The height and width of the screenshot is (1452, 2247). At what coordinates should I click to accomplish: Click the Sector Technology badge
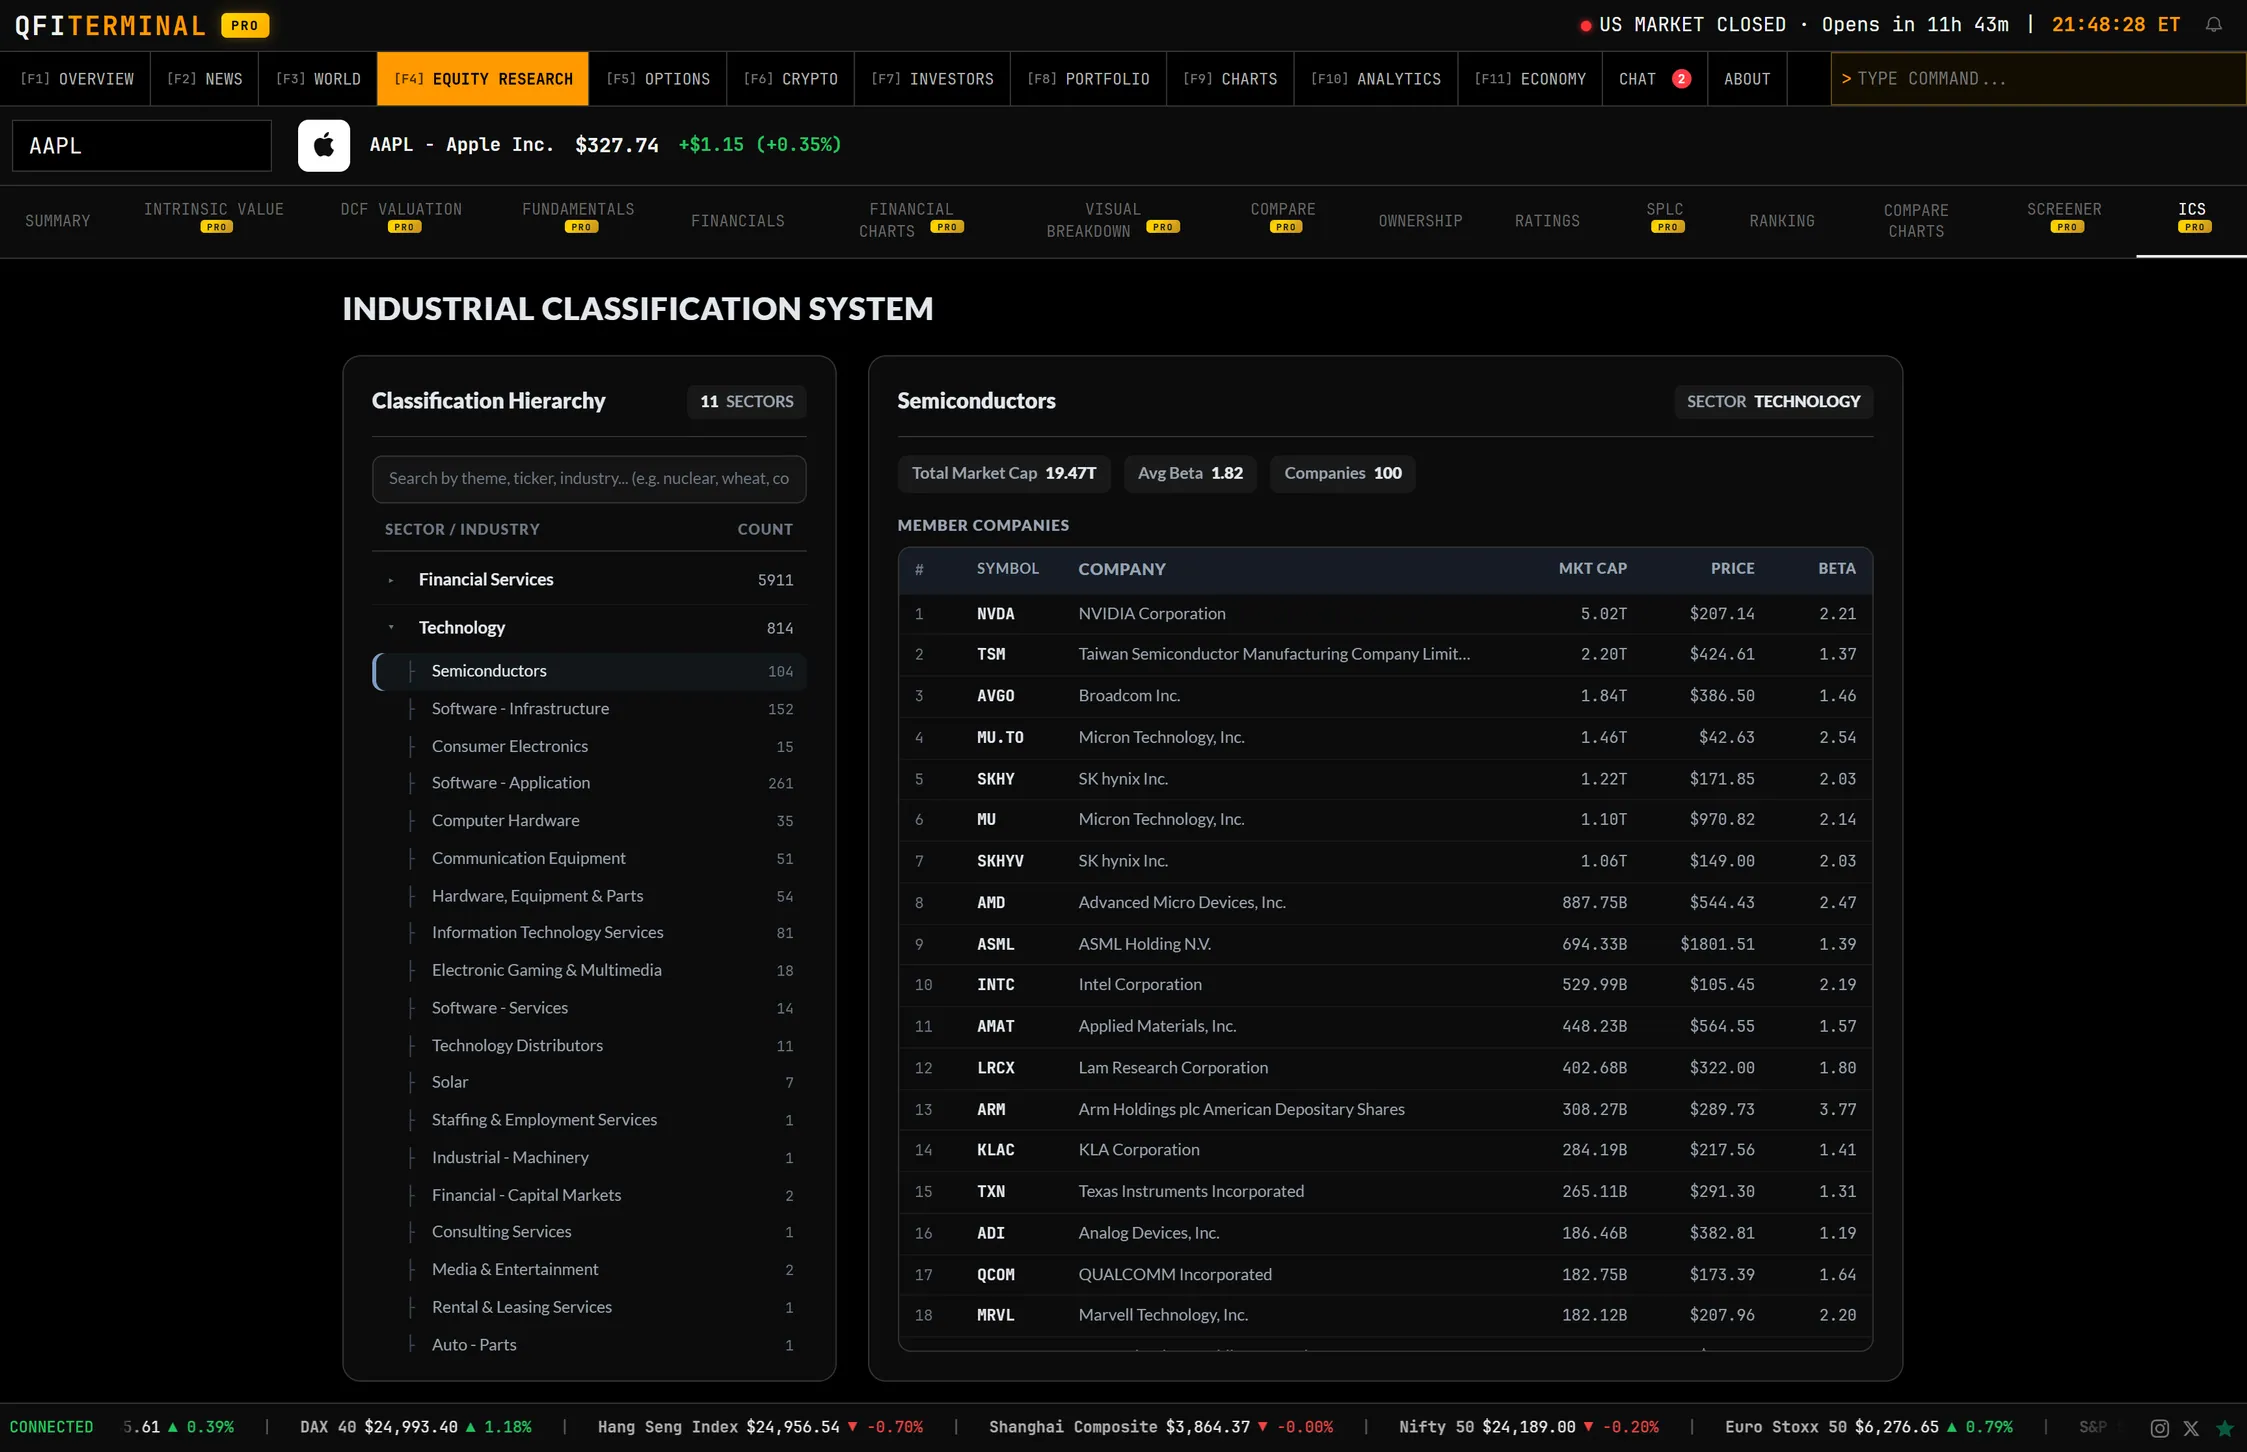1773,402
